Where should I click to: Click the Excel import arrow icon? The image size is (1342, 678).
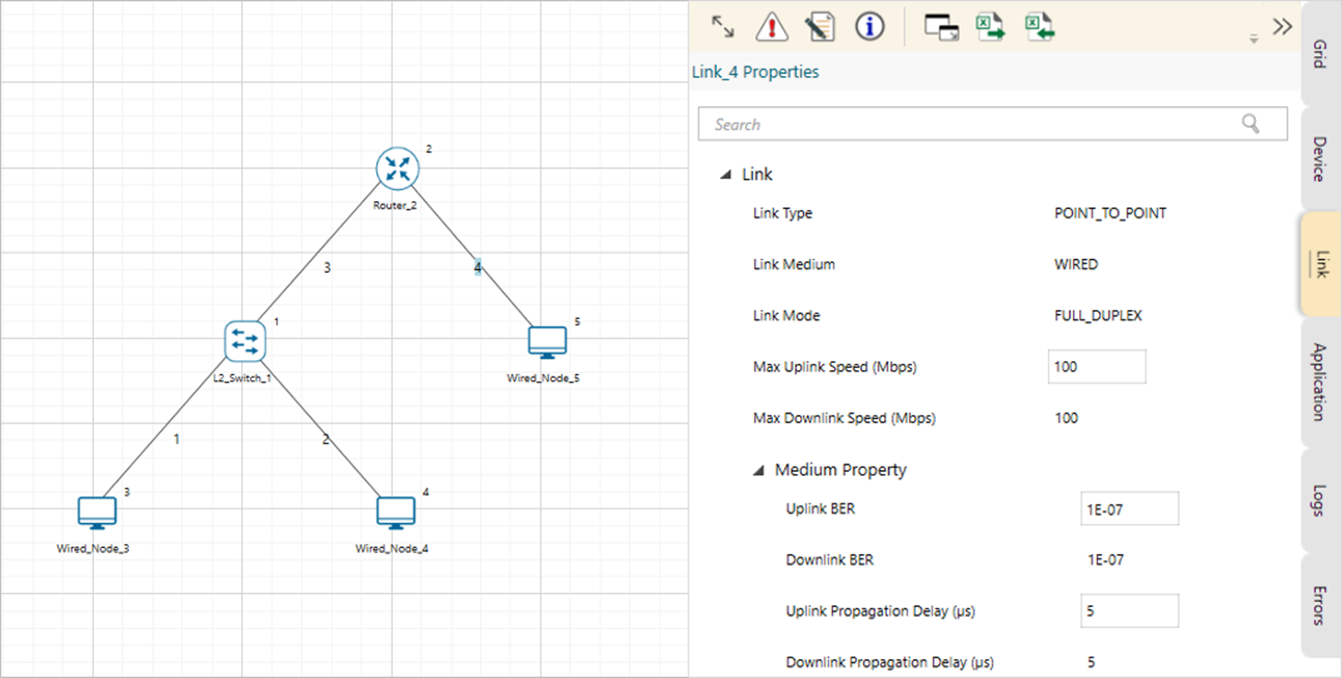(x=1041, y=27)
